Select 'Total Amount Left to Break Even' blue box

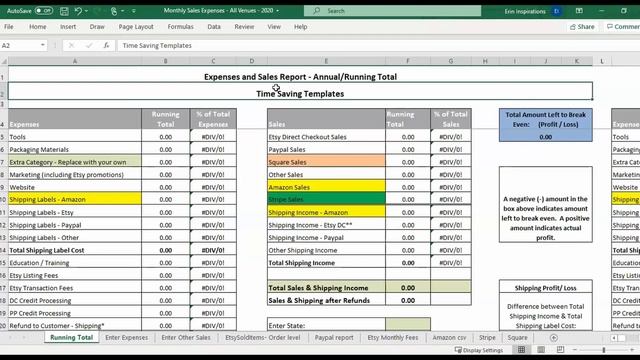tap(545, 125)
